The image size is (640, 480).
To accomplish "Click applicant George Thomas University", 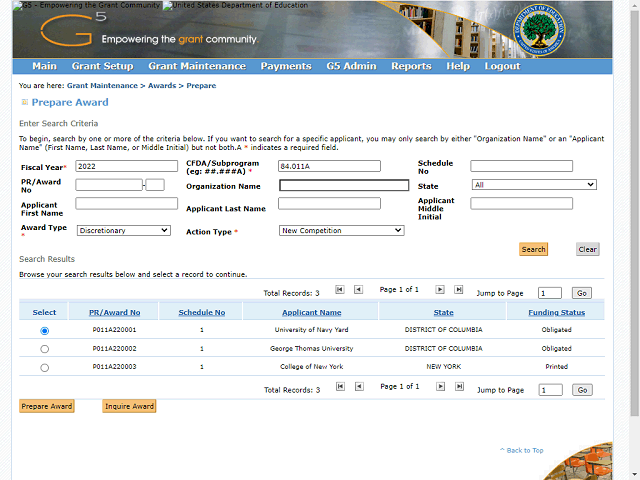I will pyautogui.click(x=311, y=349).
